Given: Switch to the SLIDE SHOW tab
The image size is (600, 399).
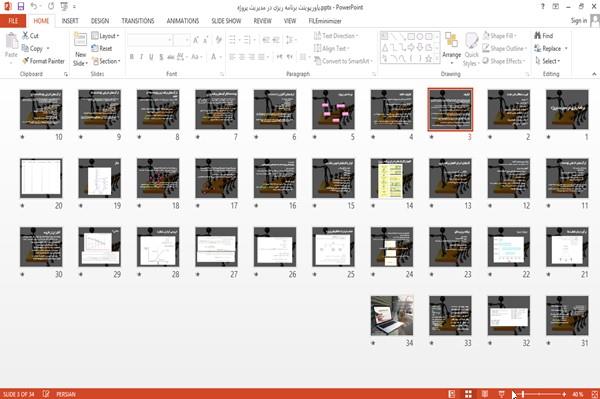Looking at the screenshot, I should pyautogui.click(x=226, y=21).
